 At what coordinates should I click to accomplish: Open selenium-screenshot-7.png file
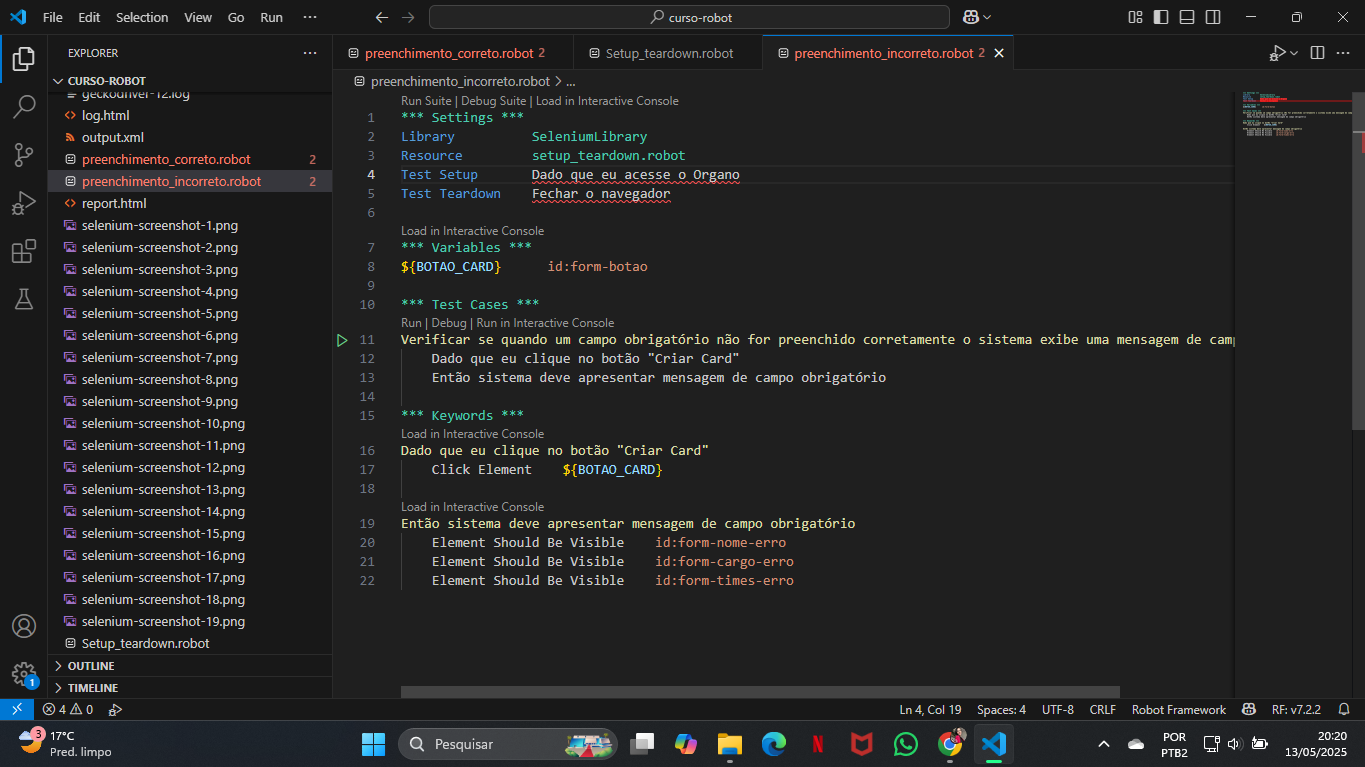pos(190,357)
